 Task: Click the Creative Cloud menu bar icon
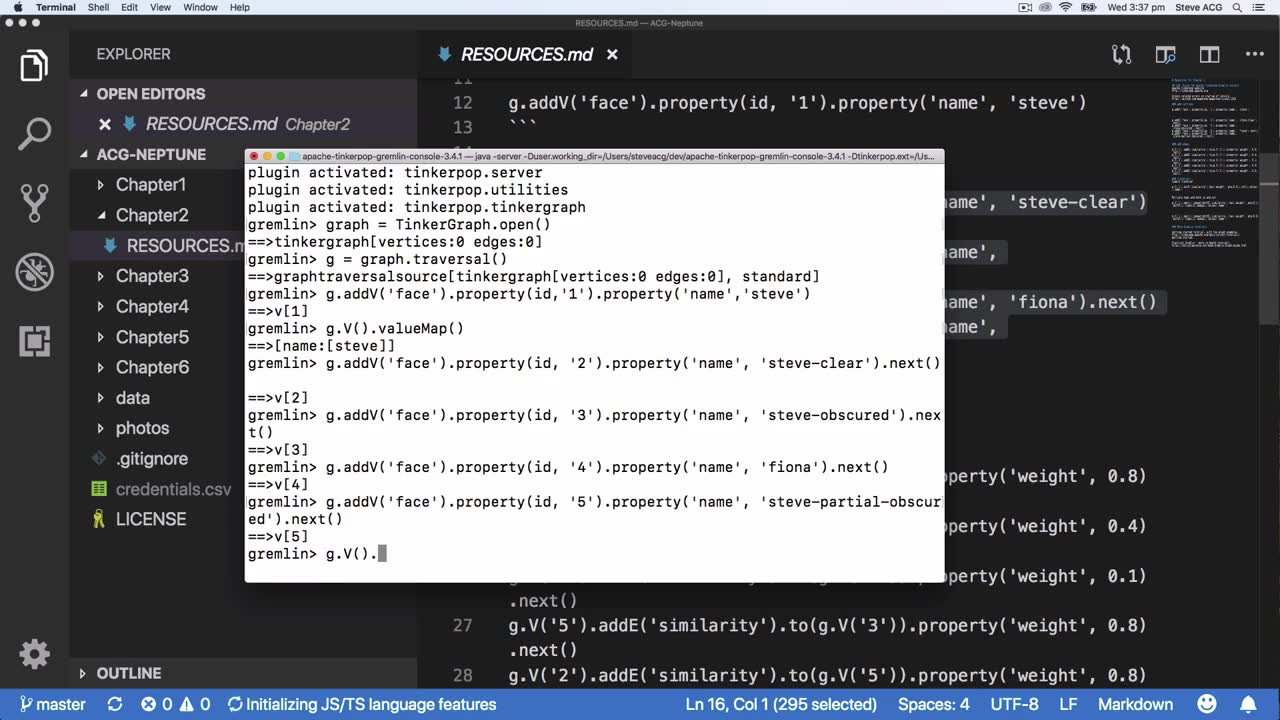(1045, 7)
